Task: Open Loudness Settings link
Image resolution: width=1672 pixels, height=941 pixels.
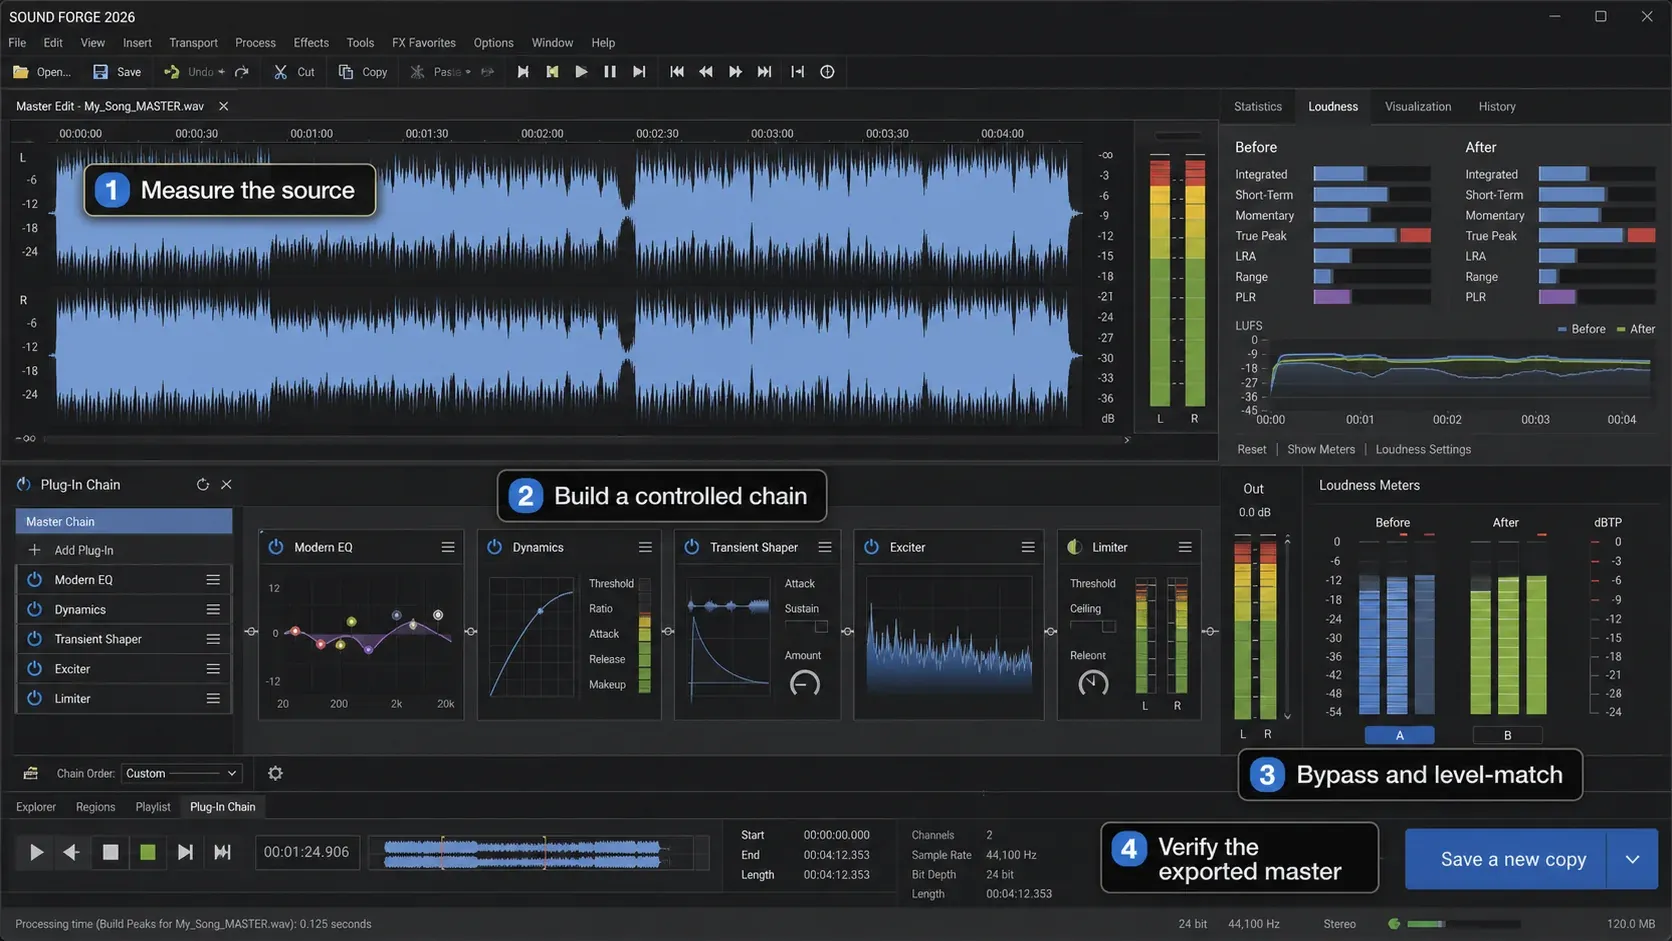Action: (x=1423, y=449)
